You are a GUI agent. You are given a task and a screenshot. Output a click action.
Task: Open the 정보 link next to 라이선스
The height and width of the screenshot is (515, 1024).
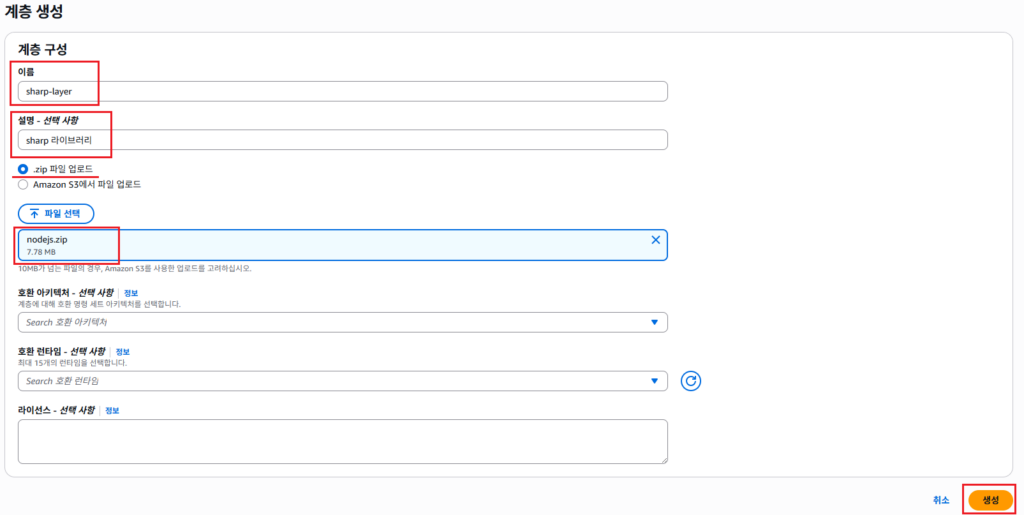tap(112, 411)
